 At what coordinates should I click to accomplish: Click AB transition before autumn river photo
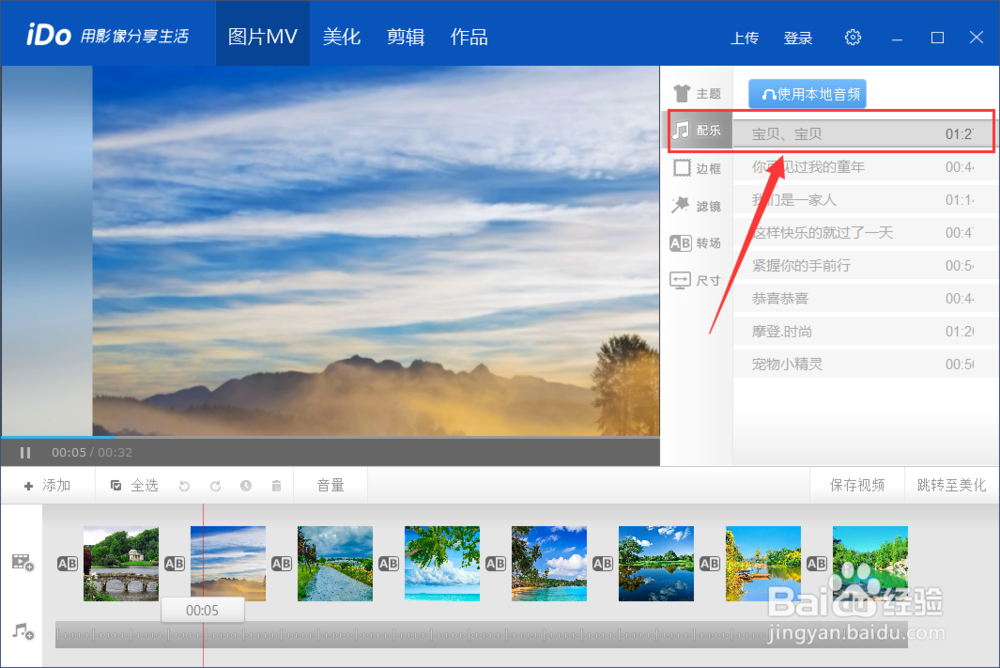pyautogui.click(x=710, y=563)
